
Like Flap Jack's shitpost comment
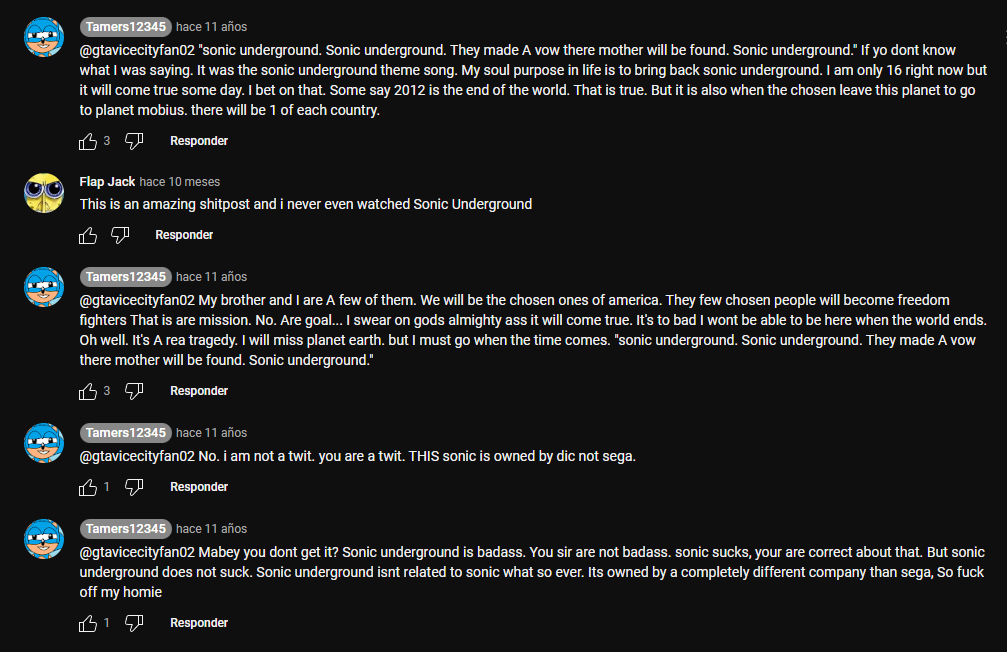pos(88,236)
